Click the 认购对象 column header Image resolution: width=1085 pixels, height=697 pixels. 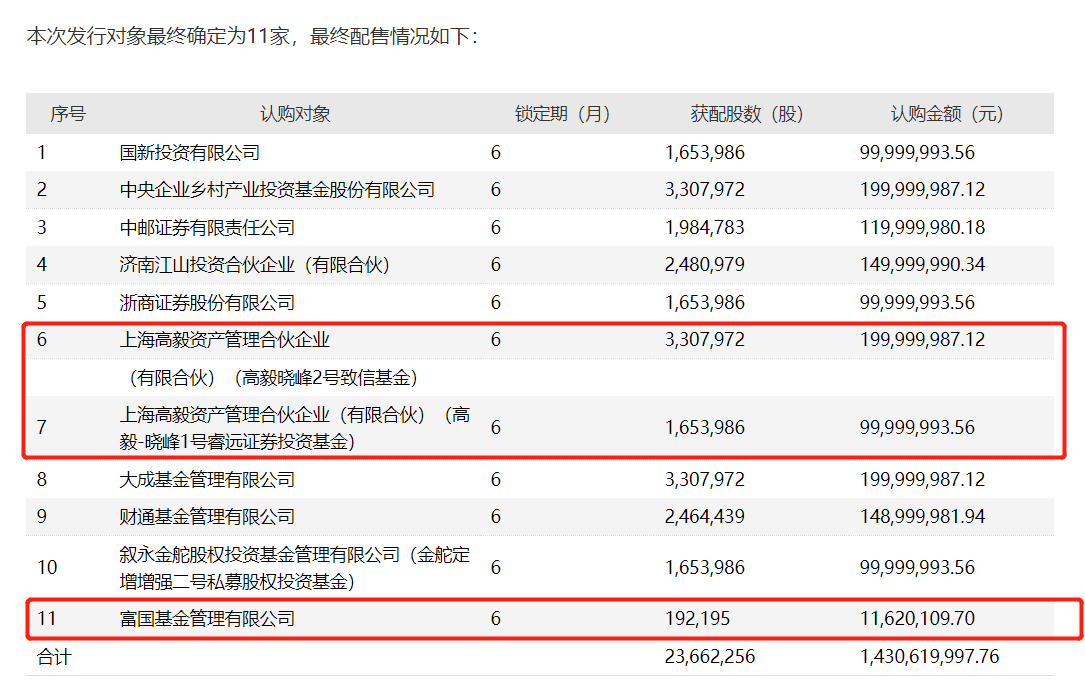pyautogui.click(x=295, y=114)
